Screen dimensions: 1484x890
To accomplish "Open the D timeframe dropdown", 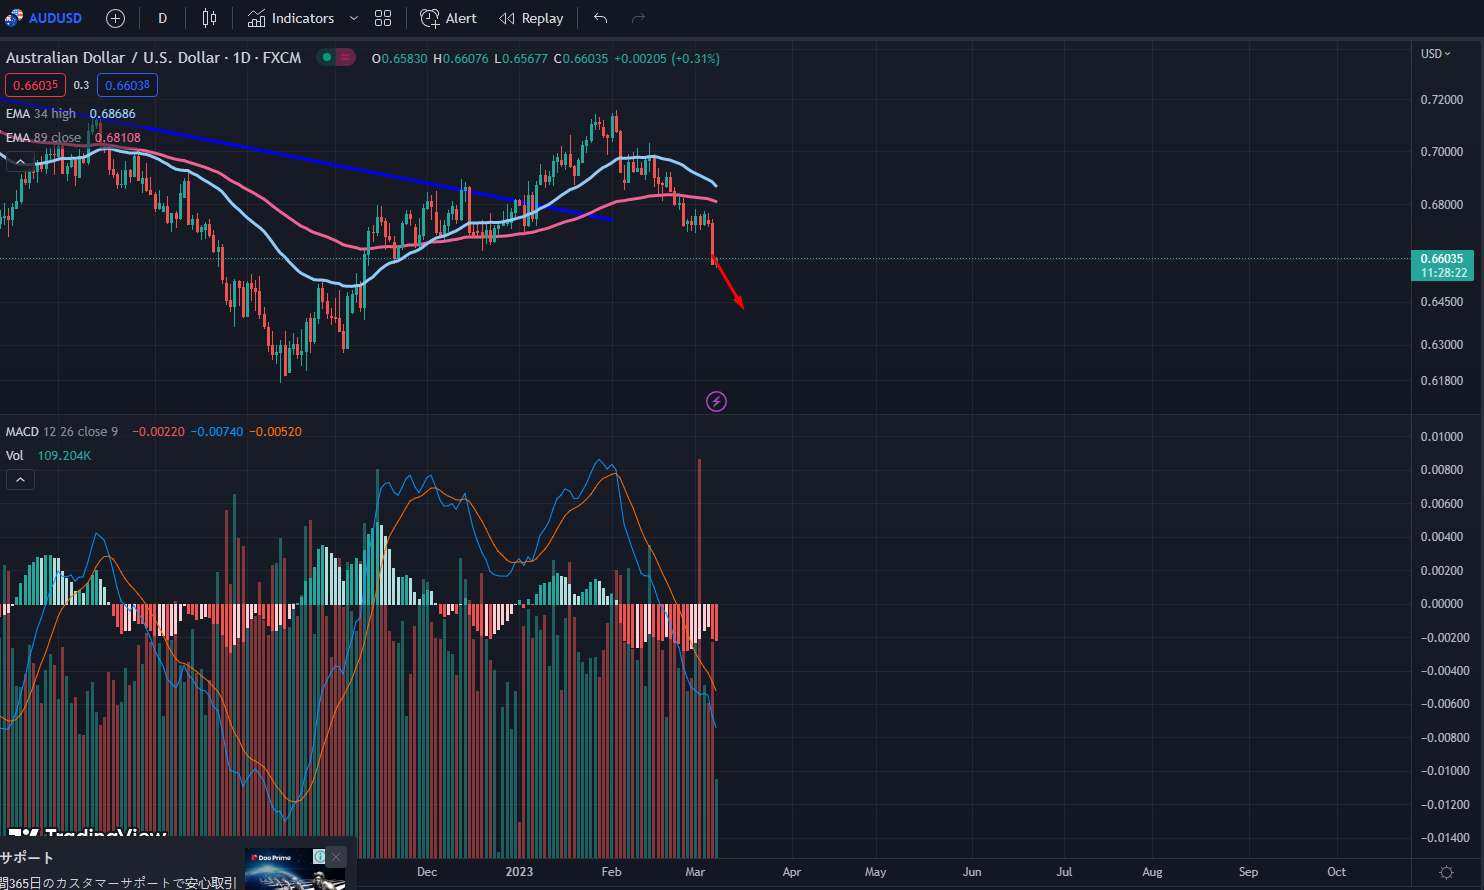I will (162, 17).
